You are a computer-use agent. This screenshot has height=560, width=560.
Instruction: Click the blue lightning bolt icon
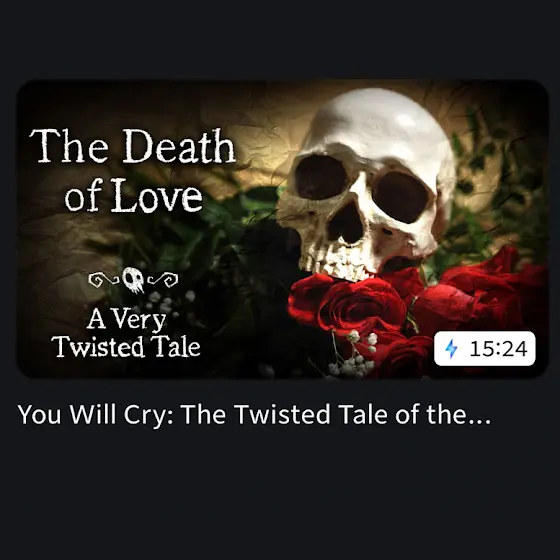[451, 348]
